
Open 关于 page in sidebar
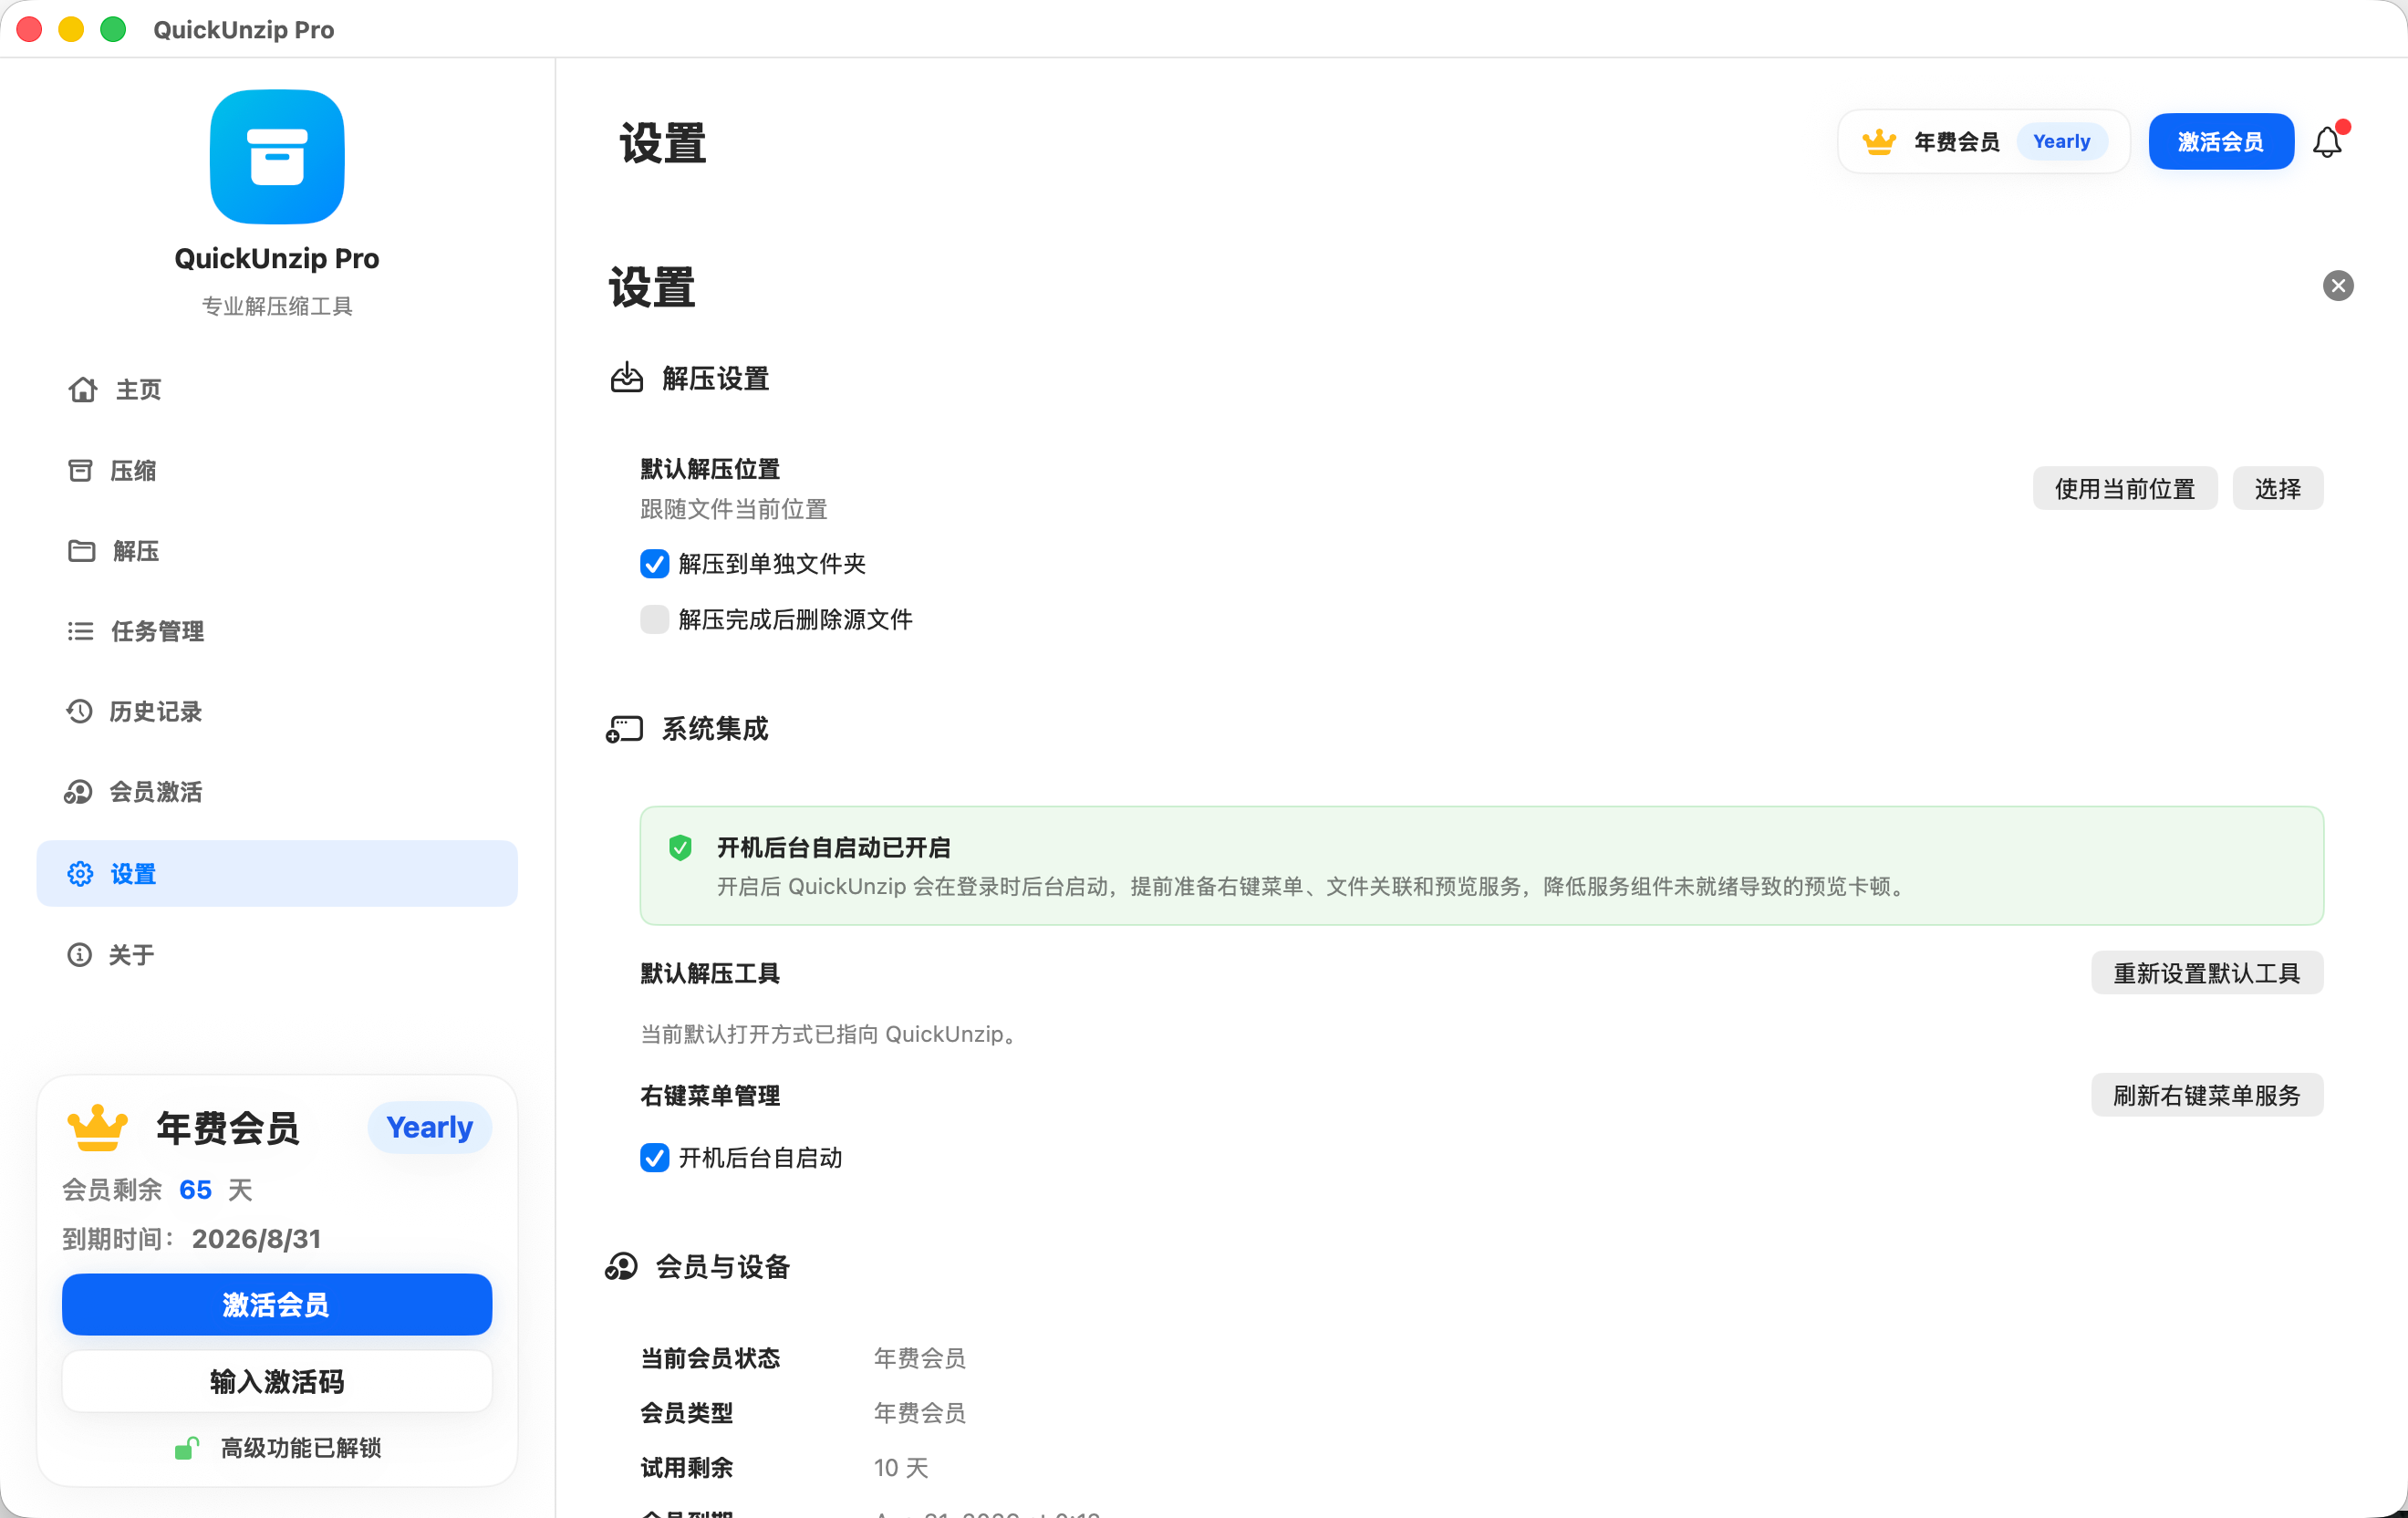click(x=277, y=955)
